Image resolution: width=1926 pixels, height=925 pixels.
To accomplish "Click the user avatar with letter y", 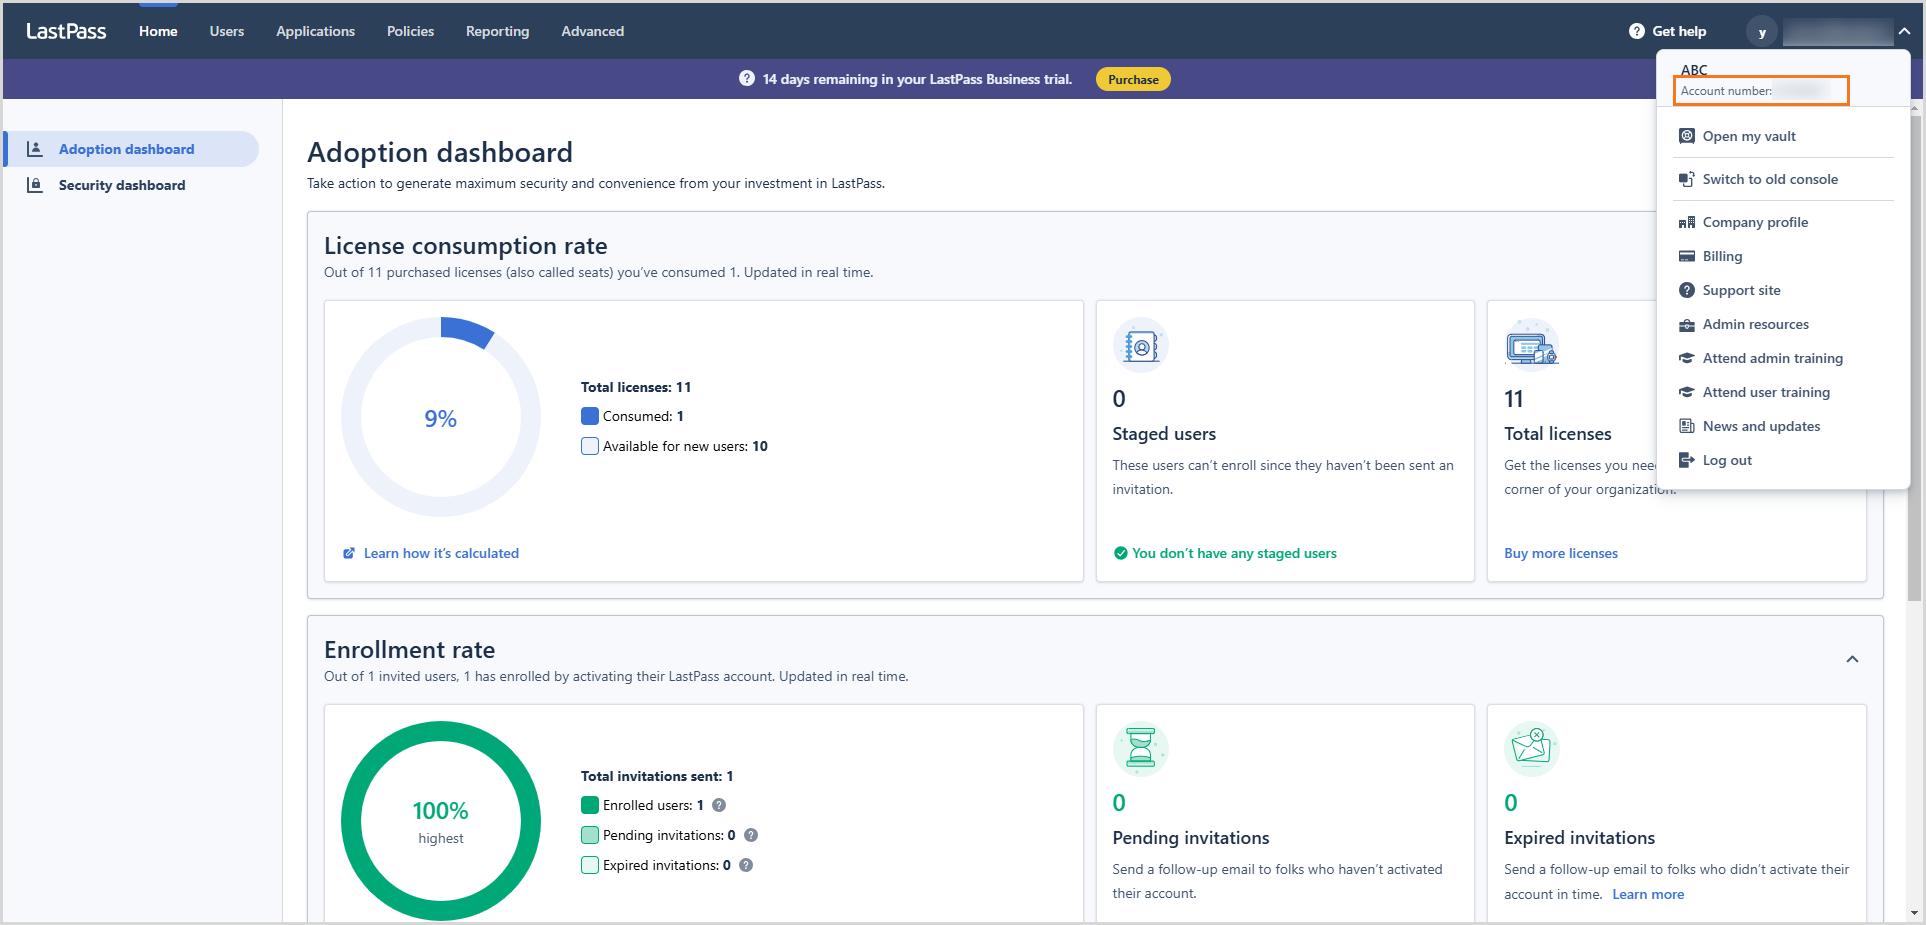I will [1762, 32].
